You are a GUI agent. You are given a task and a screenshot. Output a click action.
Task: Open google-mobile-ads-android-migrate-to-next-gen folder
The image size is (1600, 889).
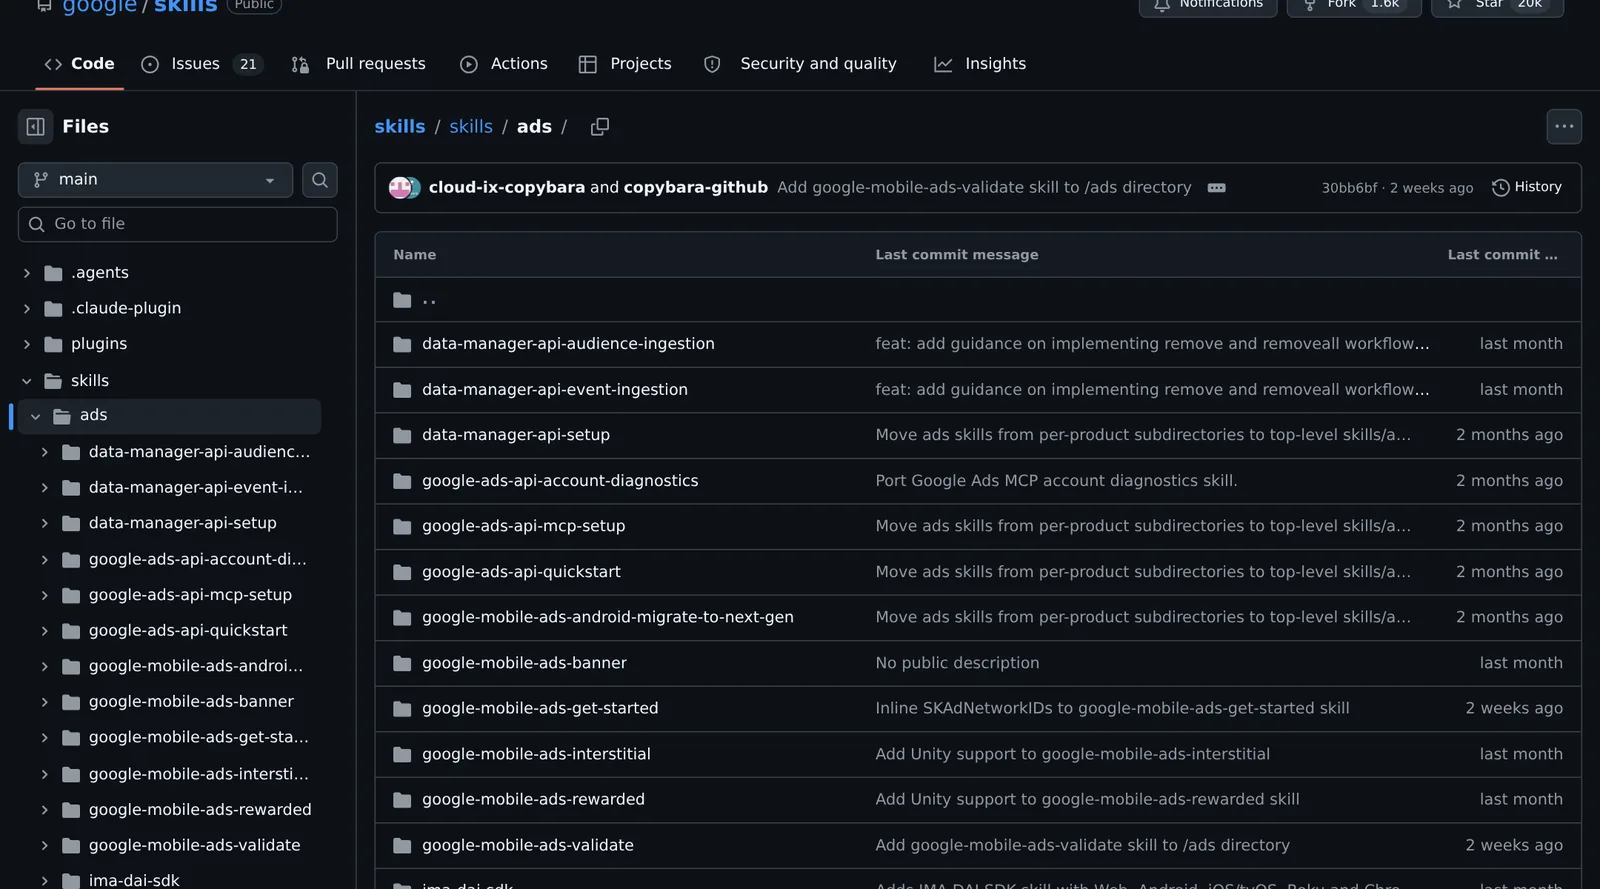point(608,618)
